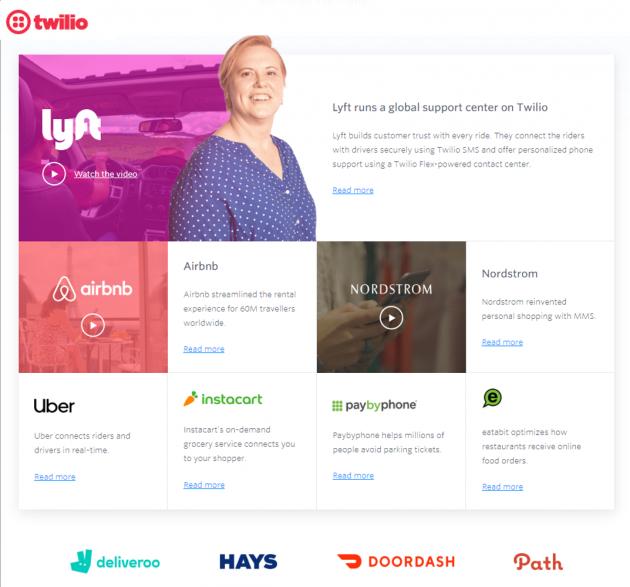Click the Twilio logo in the header
Screen dimensions: 630x587
(x=47, y=22)
